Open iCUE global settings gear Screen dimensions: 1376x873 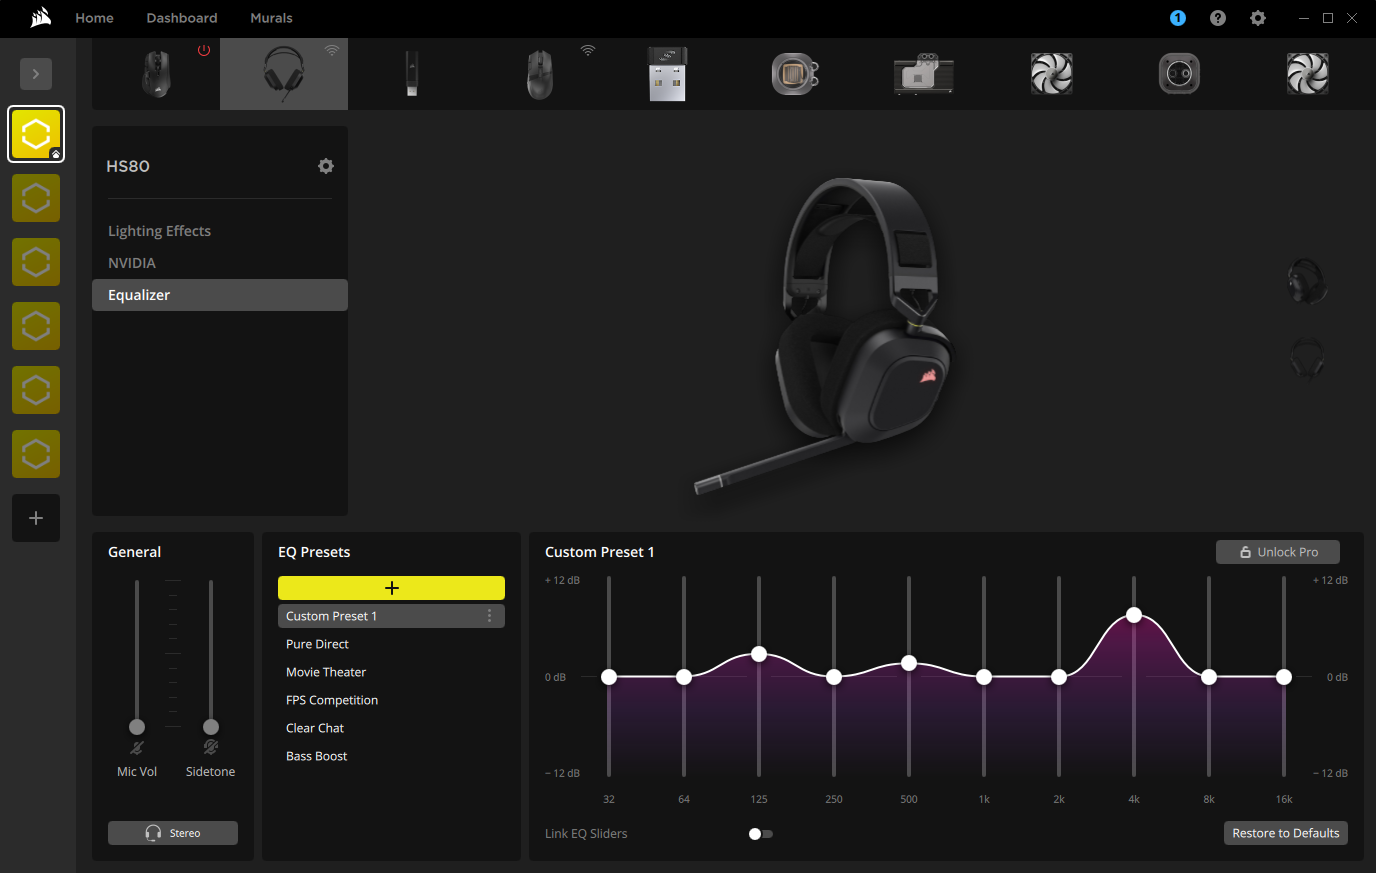(1258, 18)
